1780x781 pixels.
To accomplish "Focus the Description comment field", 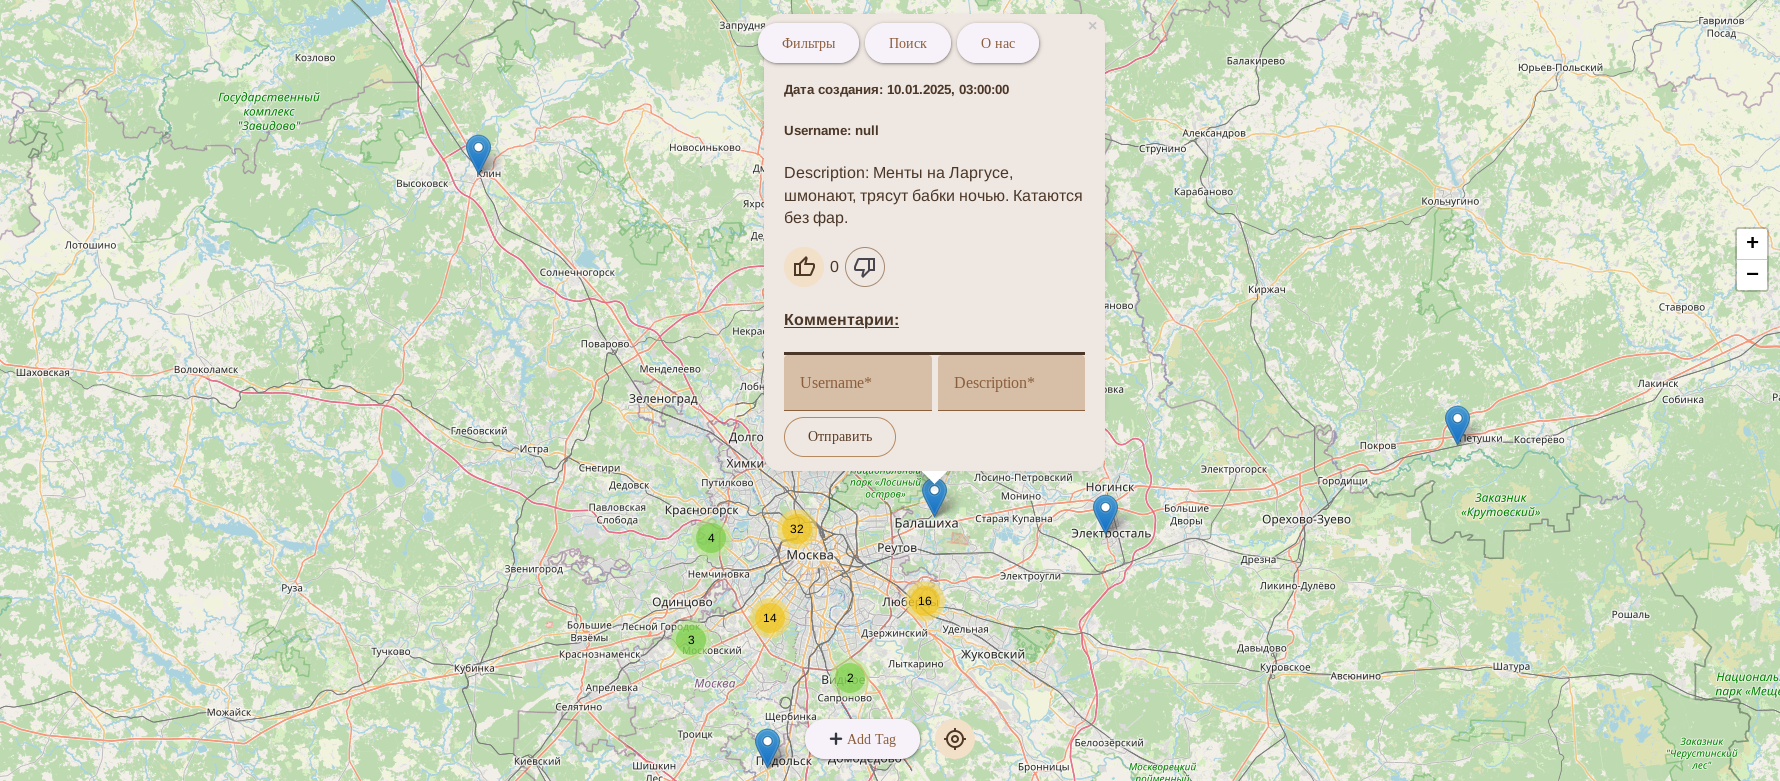I will tap(1011, 383).
